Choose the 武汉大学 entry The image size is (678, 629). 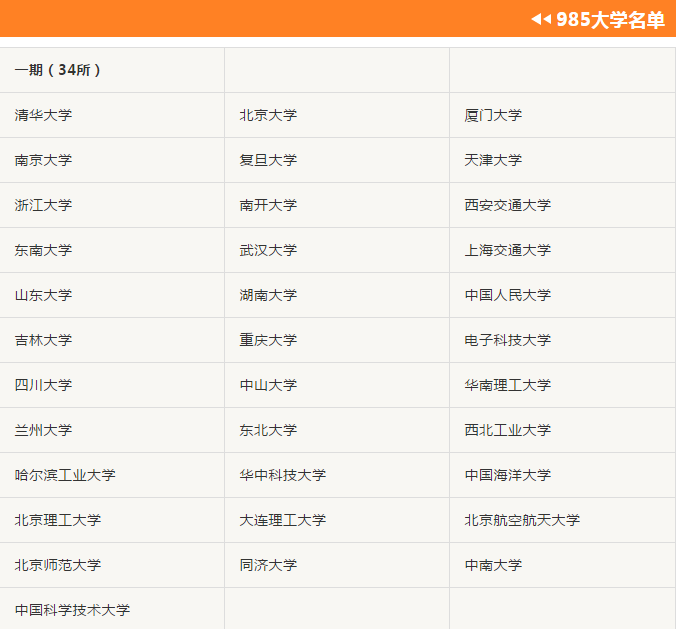[268, 250]
